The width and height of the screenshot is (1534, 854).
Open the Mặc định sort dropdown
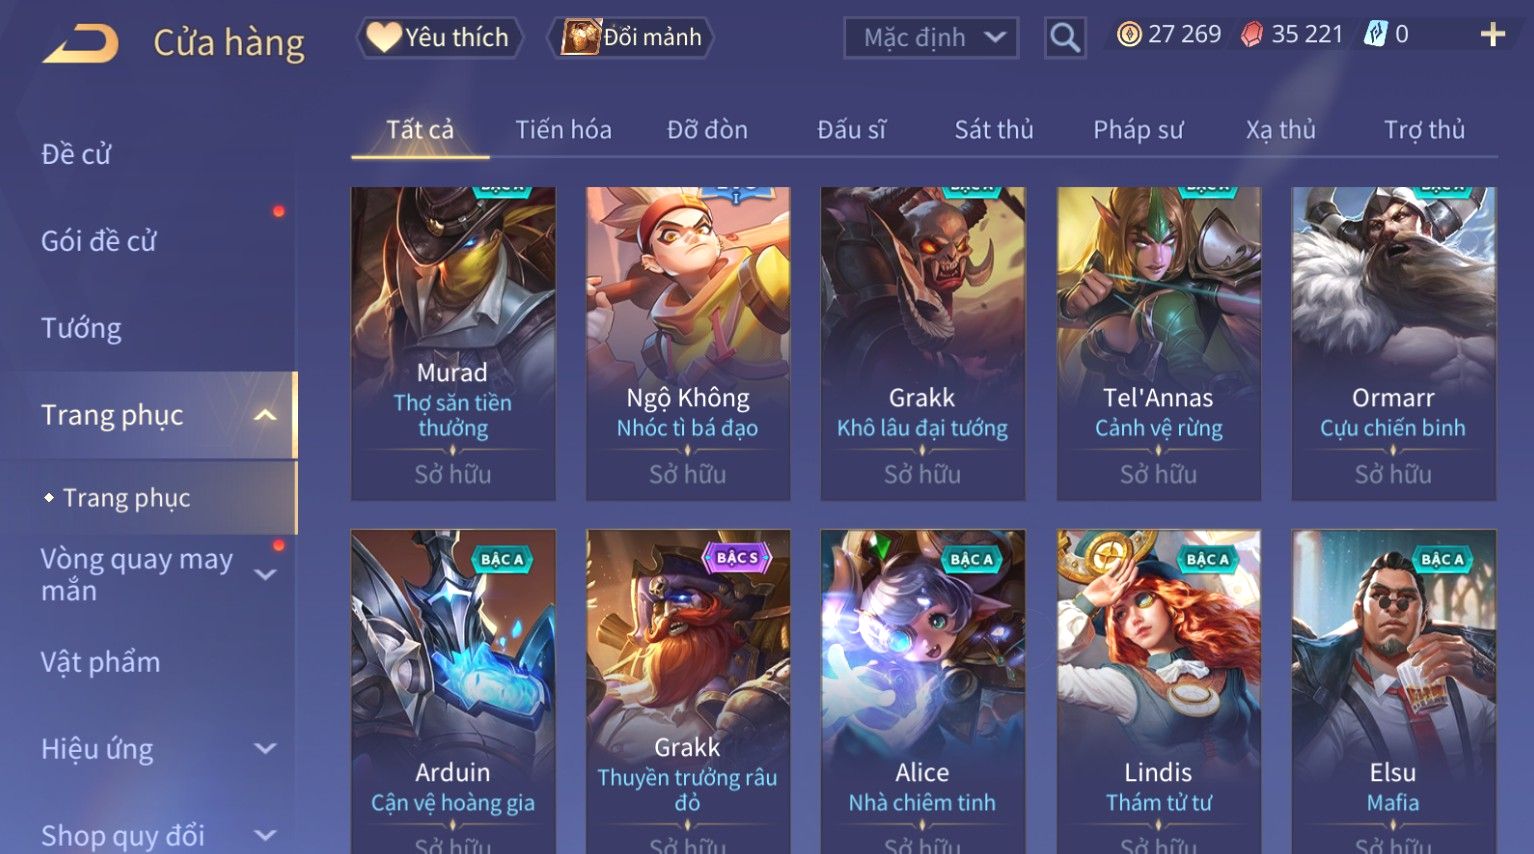[x=931, y=38]
